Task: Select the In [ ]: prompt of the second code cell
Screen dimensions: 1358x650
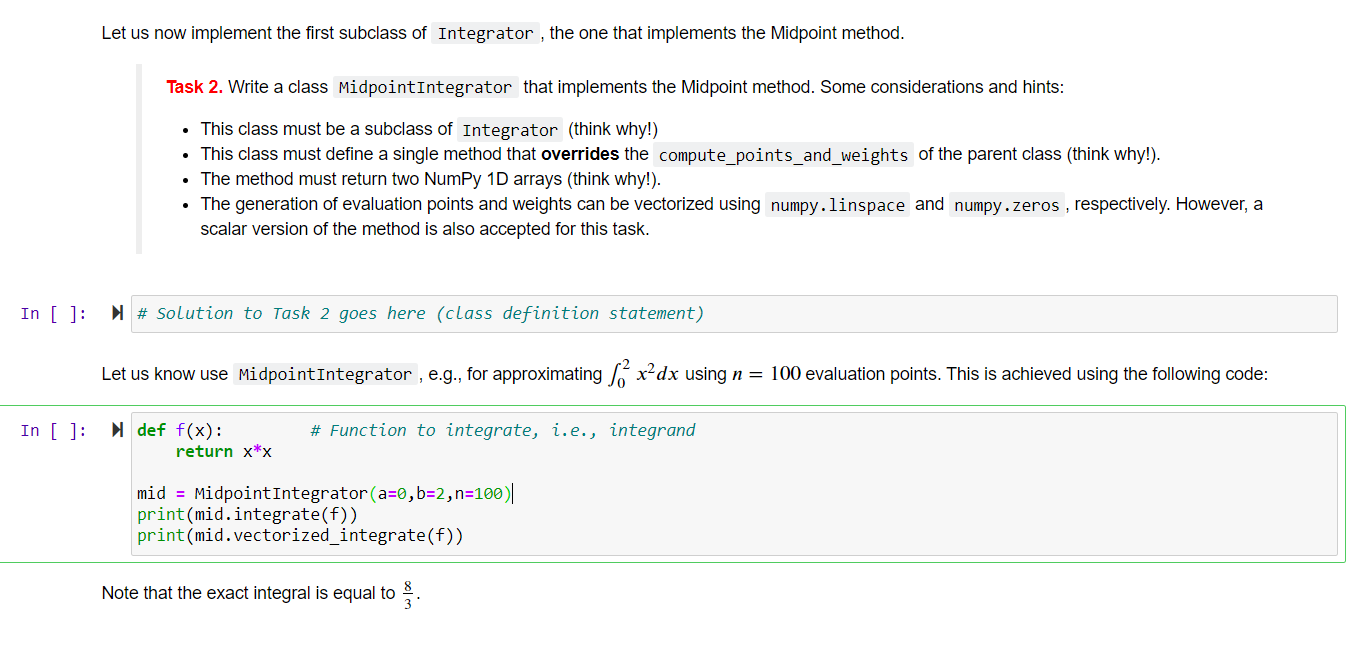Action: point(53,430)
